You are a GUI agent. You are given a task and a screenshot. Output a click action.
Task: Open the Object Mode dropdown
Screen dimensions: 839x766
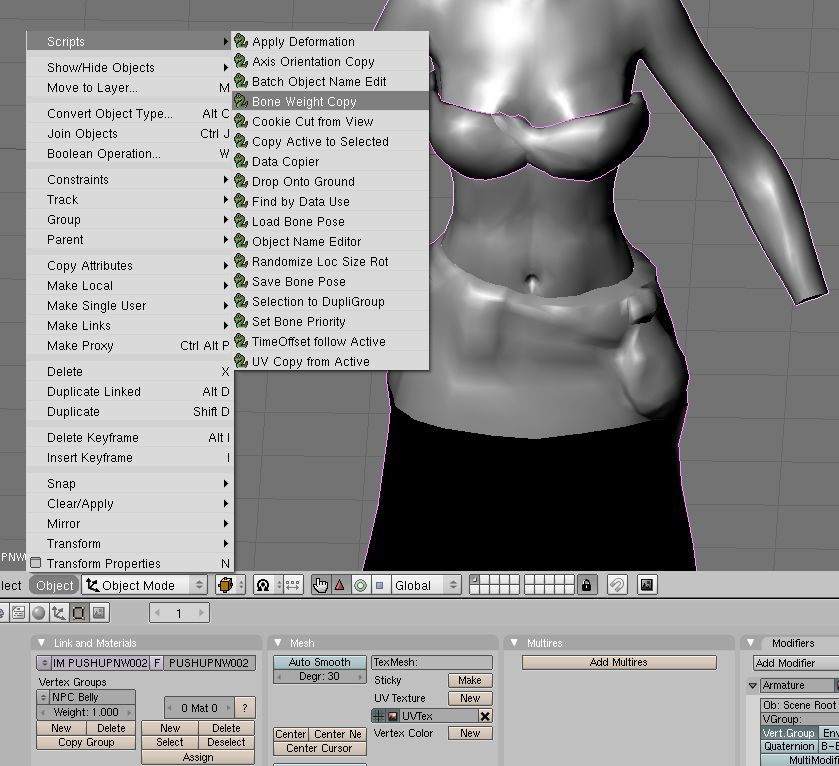[145, 585]
